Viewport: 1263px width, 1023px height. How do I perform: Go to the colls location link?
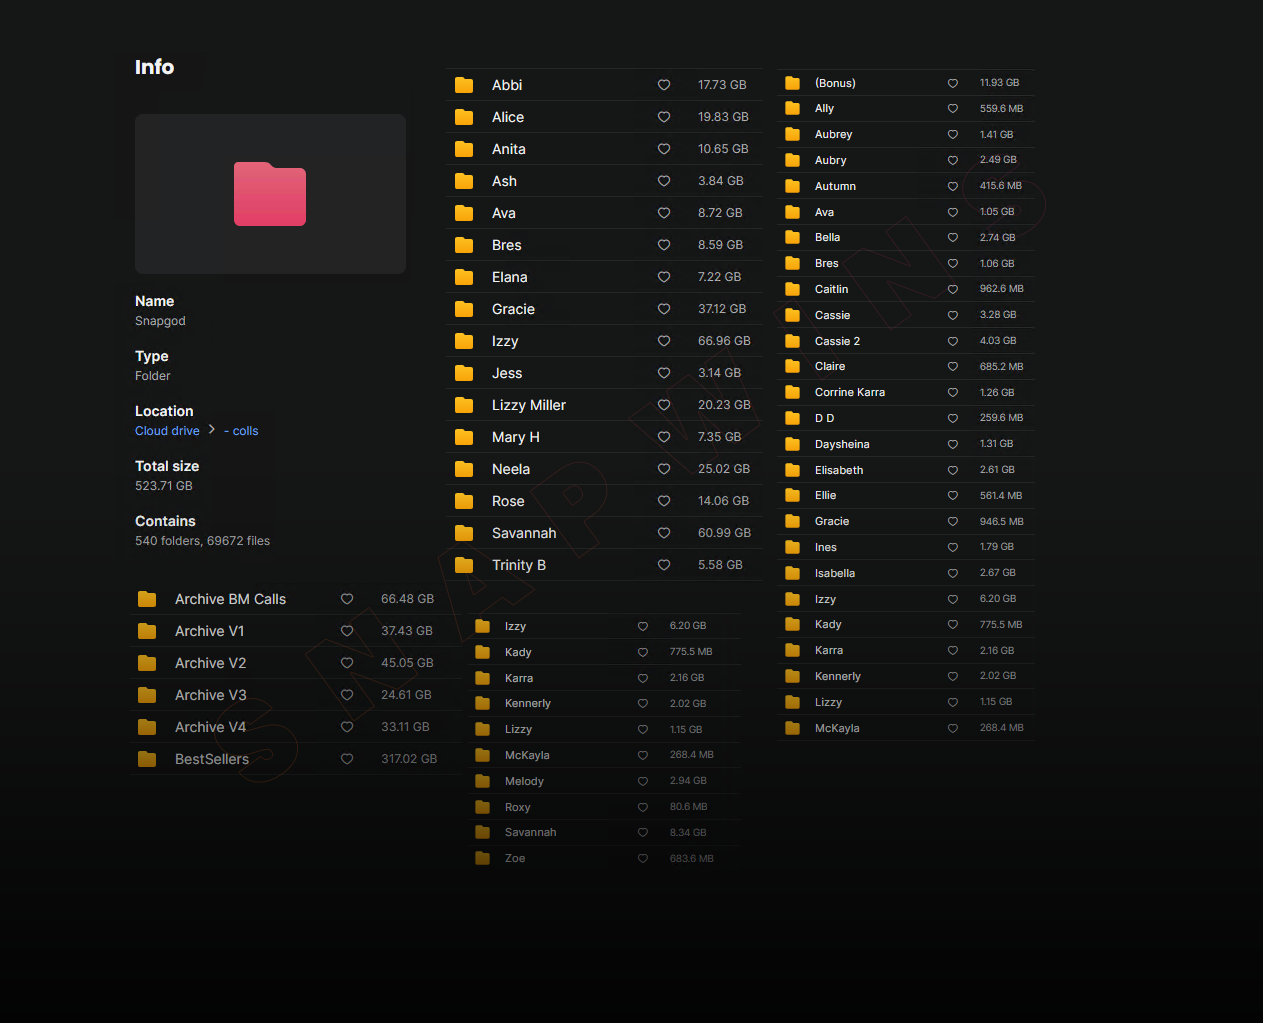point(245,431)
